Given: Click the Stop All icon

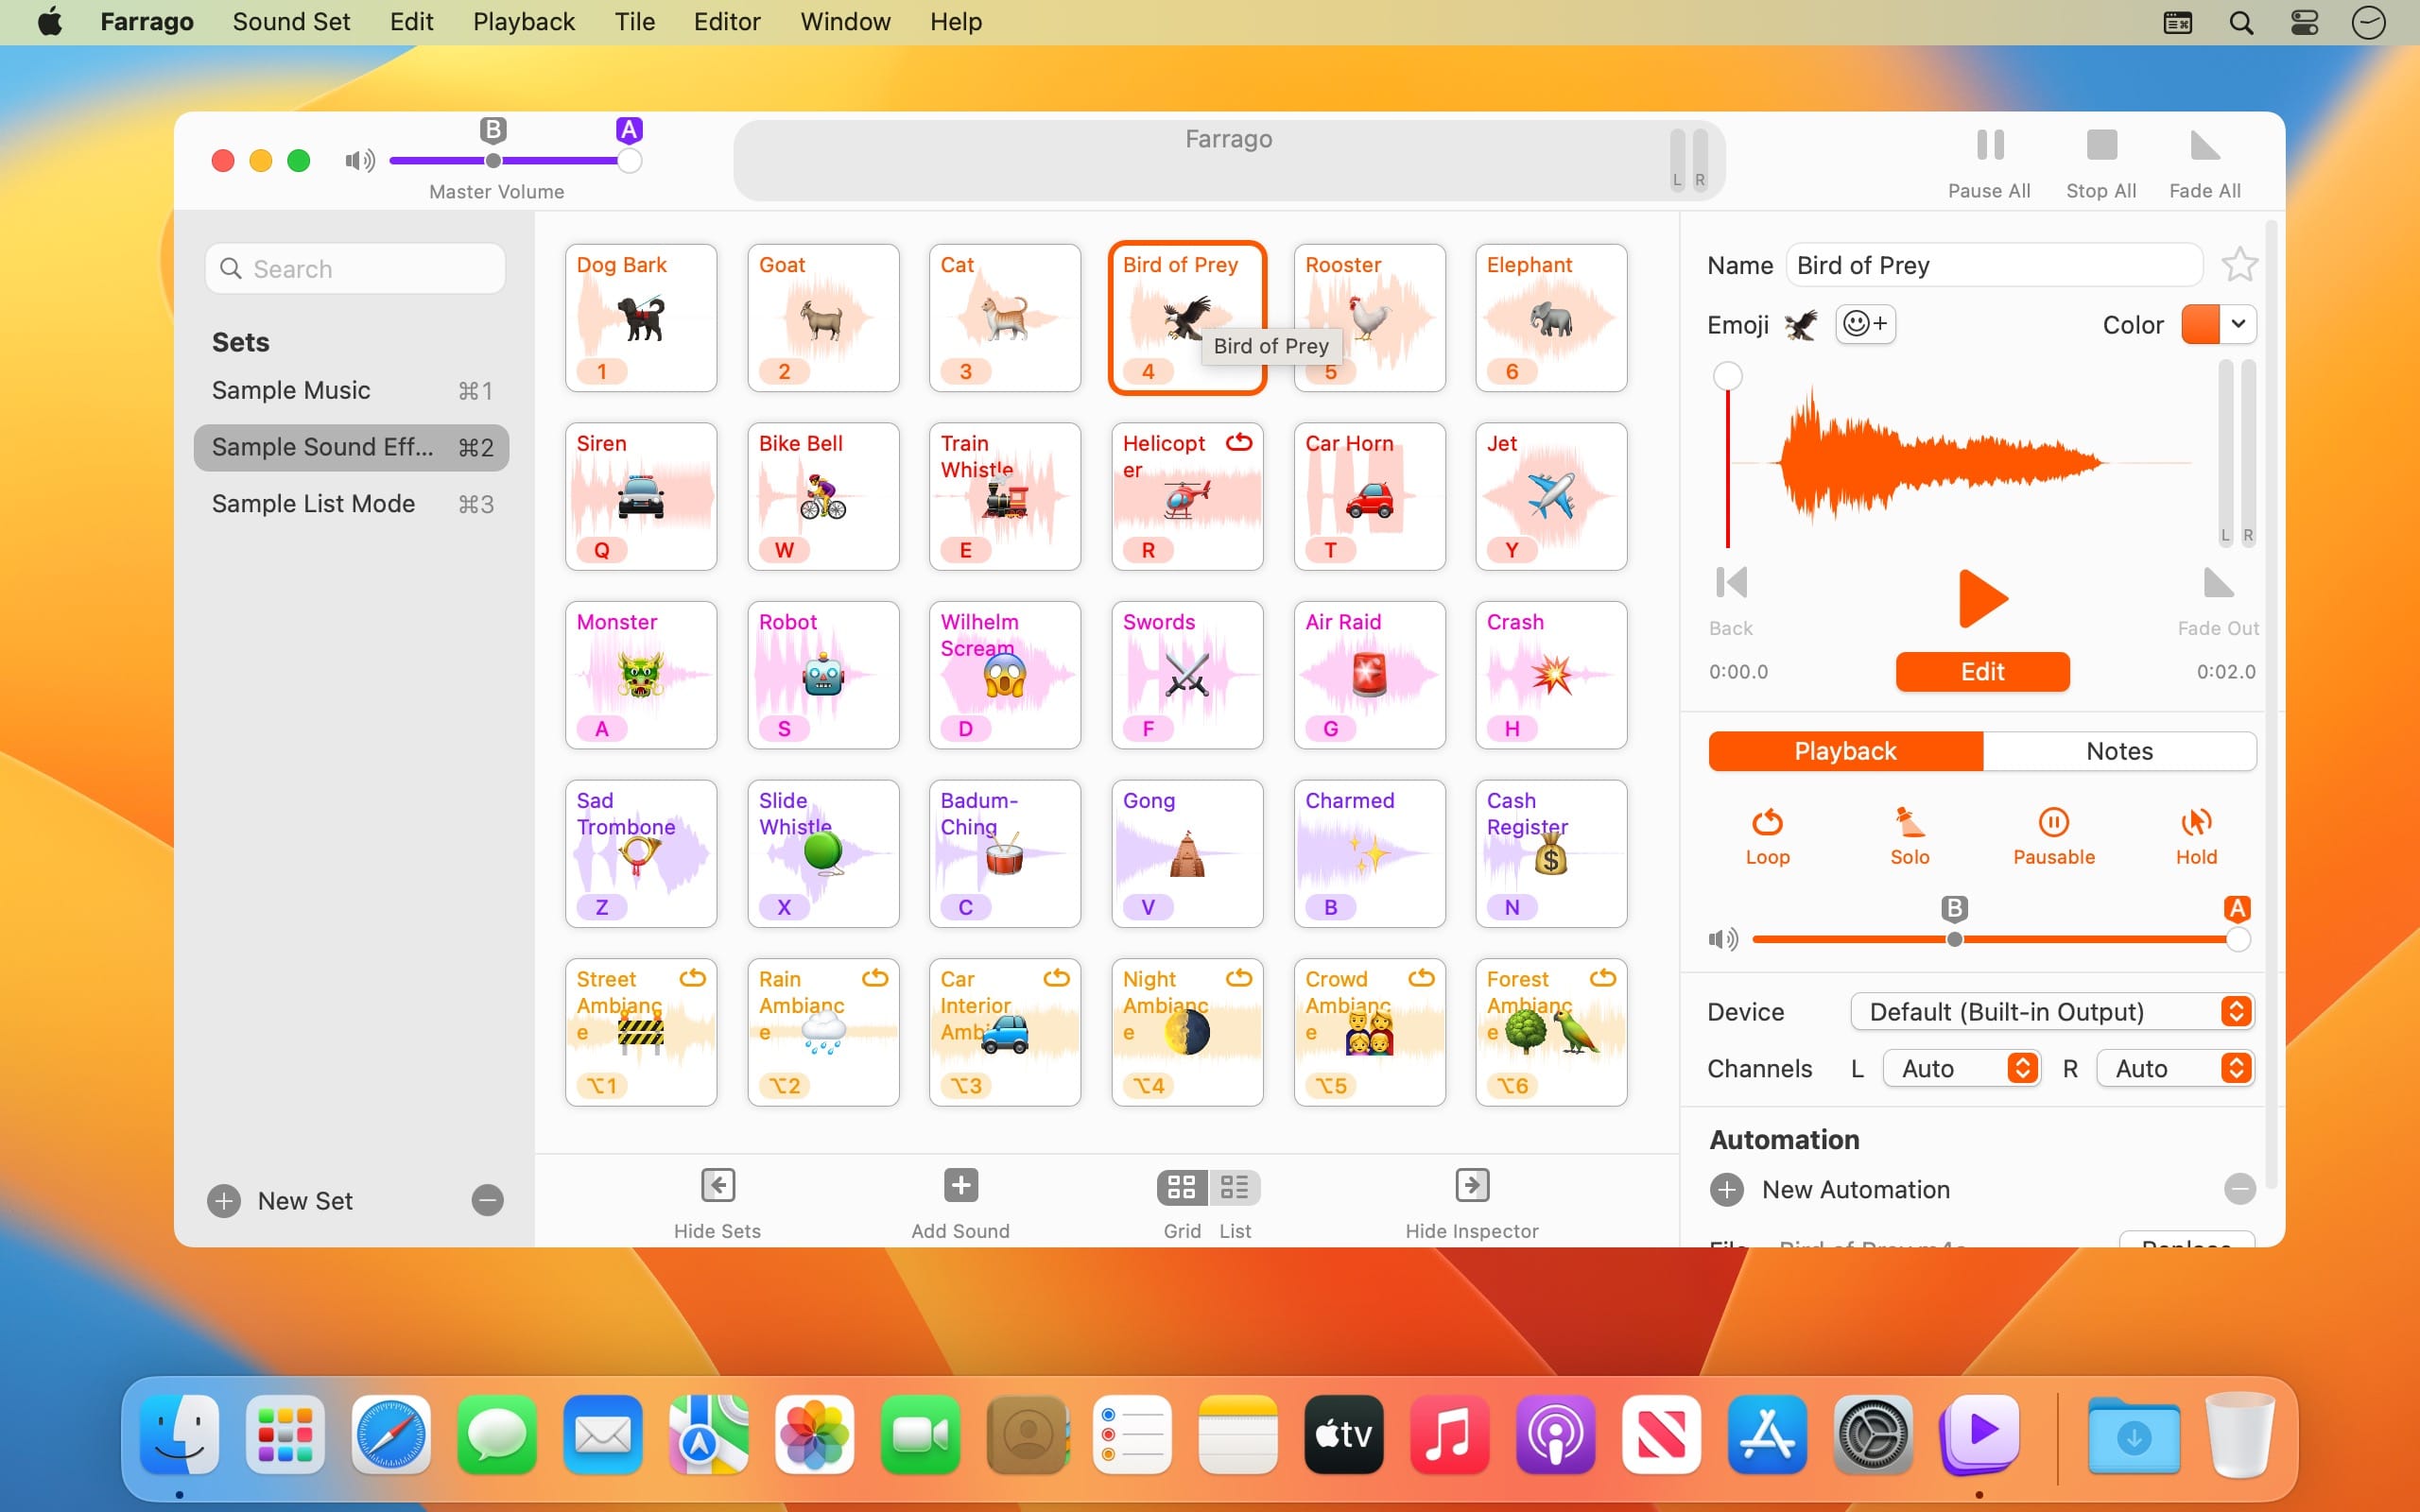Looking at the screenshot, I should coord(2101,146).
